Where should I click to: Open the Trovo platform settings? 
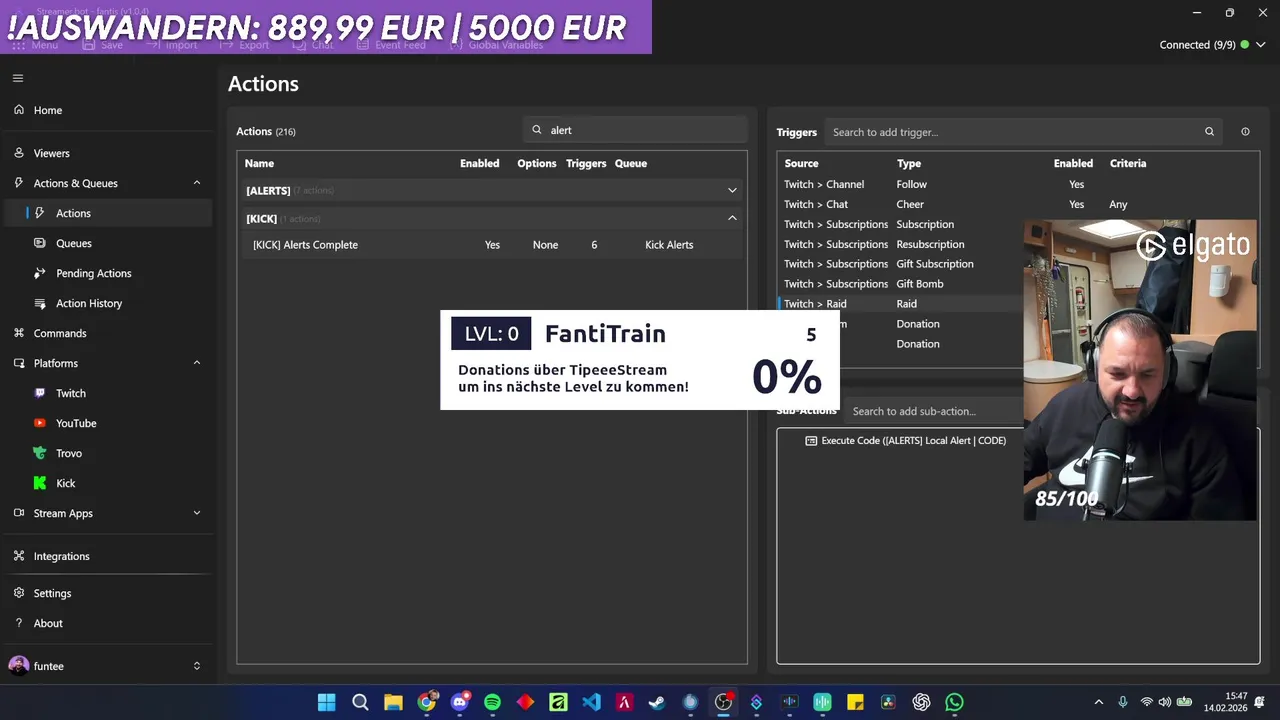69,453
